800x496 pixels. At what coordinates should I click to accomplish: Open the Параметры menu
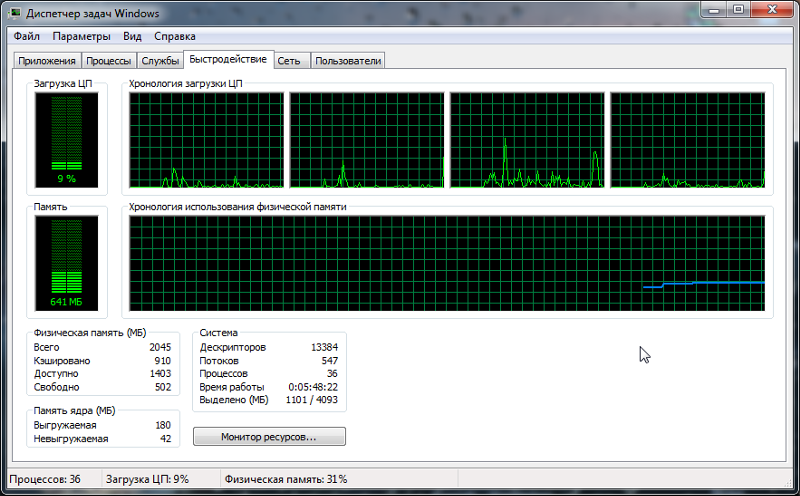(x=81, y=36)
